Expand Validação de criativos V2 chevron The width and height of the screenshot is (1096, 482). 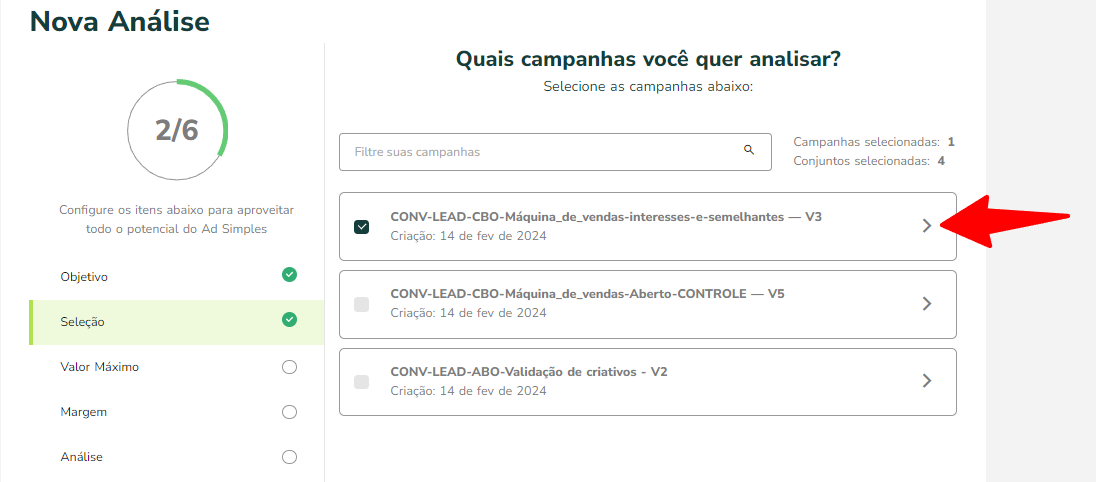click(x=927, y=381)
